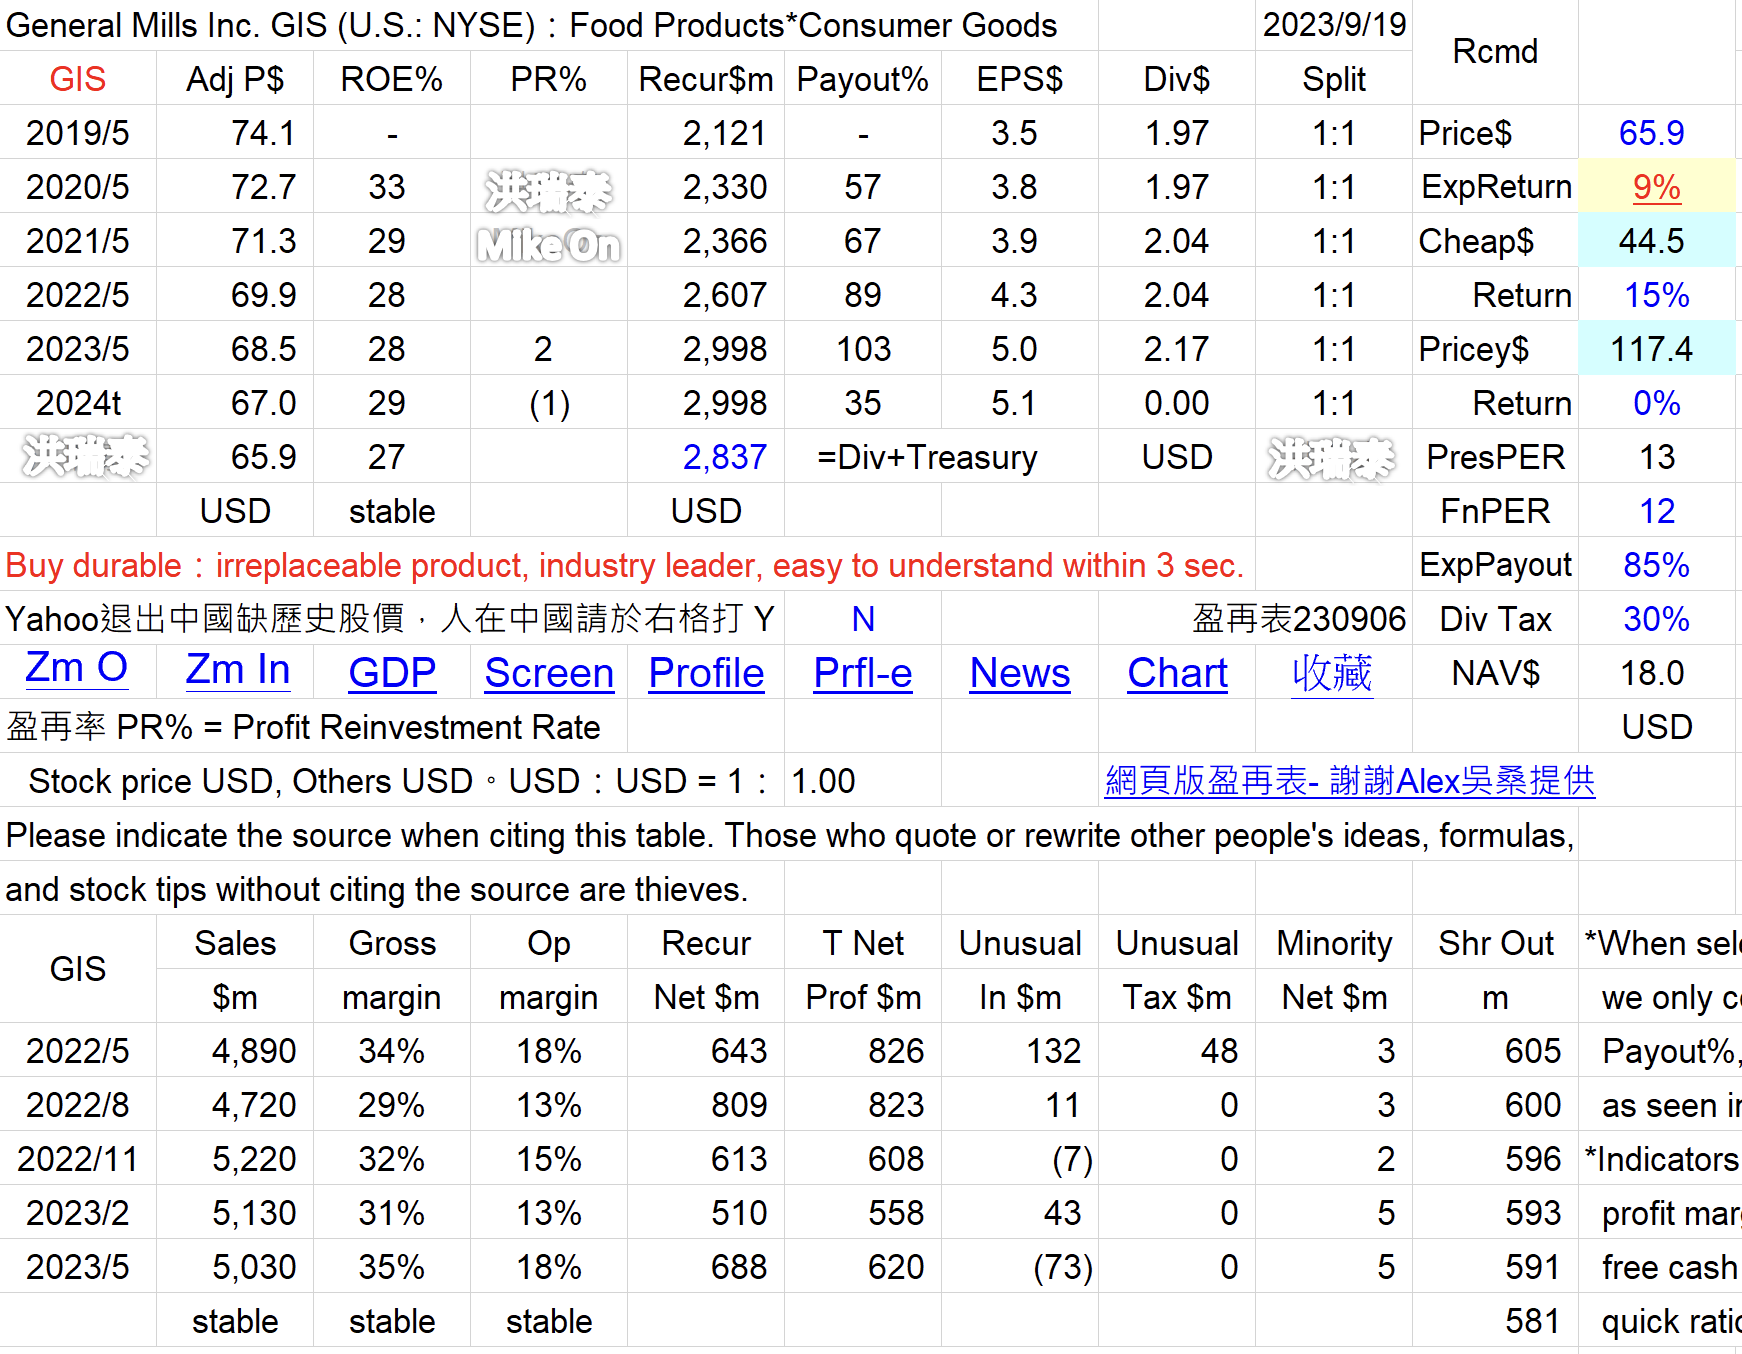Screen dimensions: 1742x1354
Task: Click the Minority column header
Action: (x=1334, y=943)
